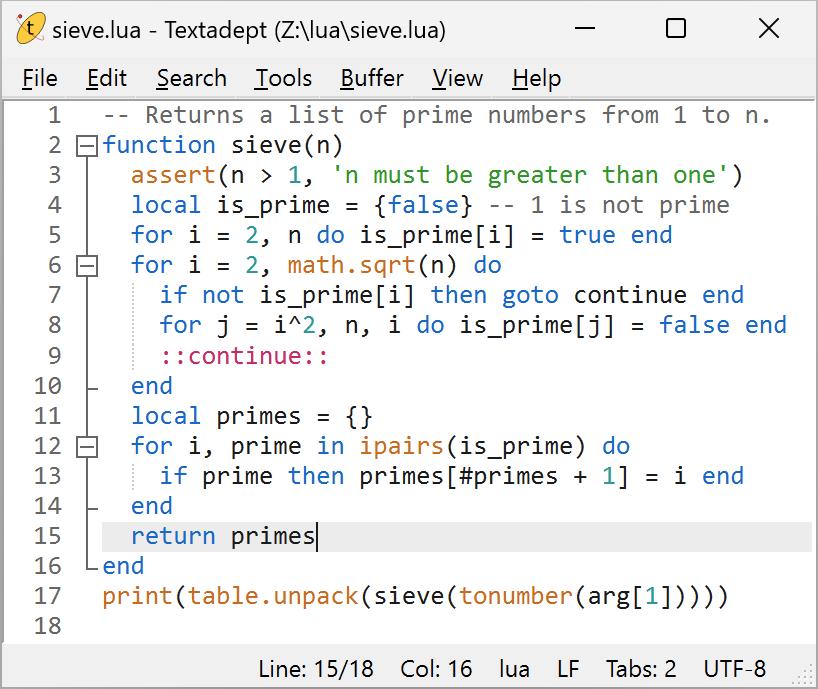Collapse the for loop fold on line 6
The height and width of the screenshot is (689, 818).
point(87,266)
